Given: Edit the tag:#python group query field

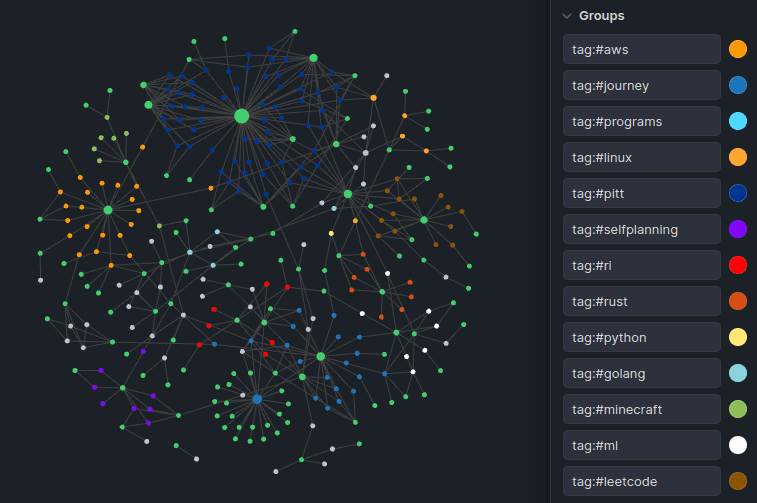Looking at the screenshot, I should coord(642,337).
